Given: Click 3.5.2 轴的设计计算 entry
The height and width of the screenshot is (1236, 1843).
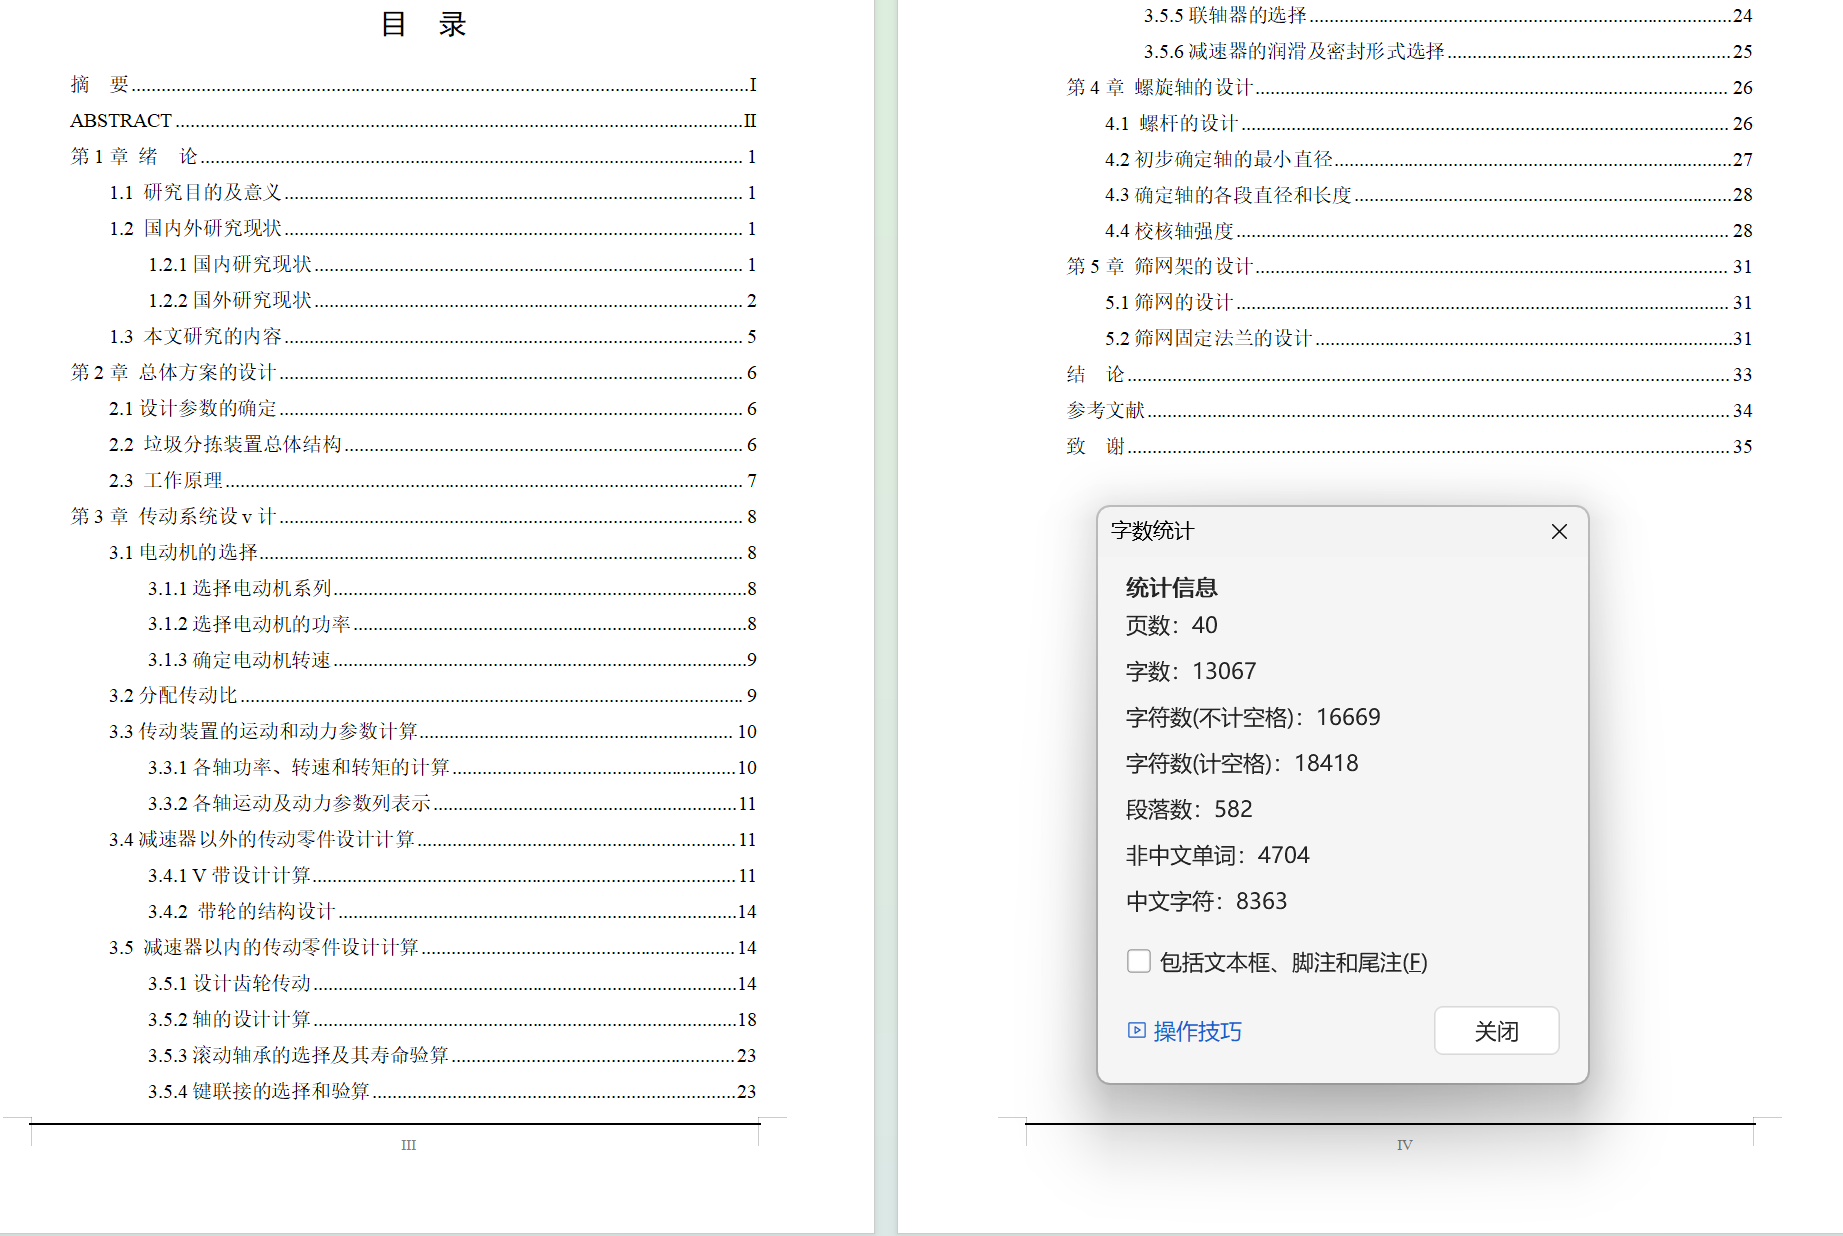Looking at the screenshot, I should click(x=452, y=1020).
